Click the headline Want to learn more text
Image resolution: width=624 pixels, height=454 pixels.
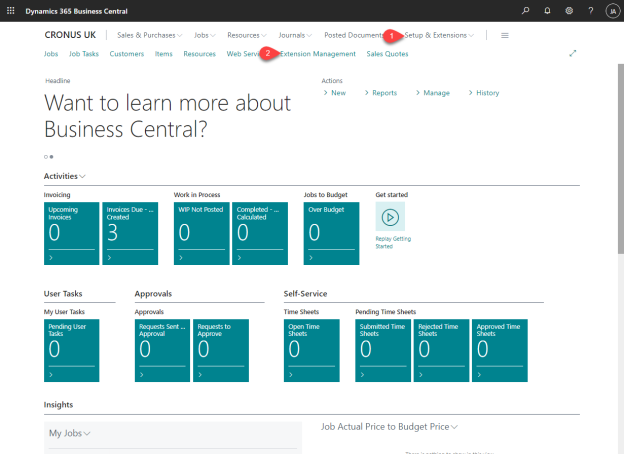(x=167, y=116)
